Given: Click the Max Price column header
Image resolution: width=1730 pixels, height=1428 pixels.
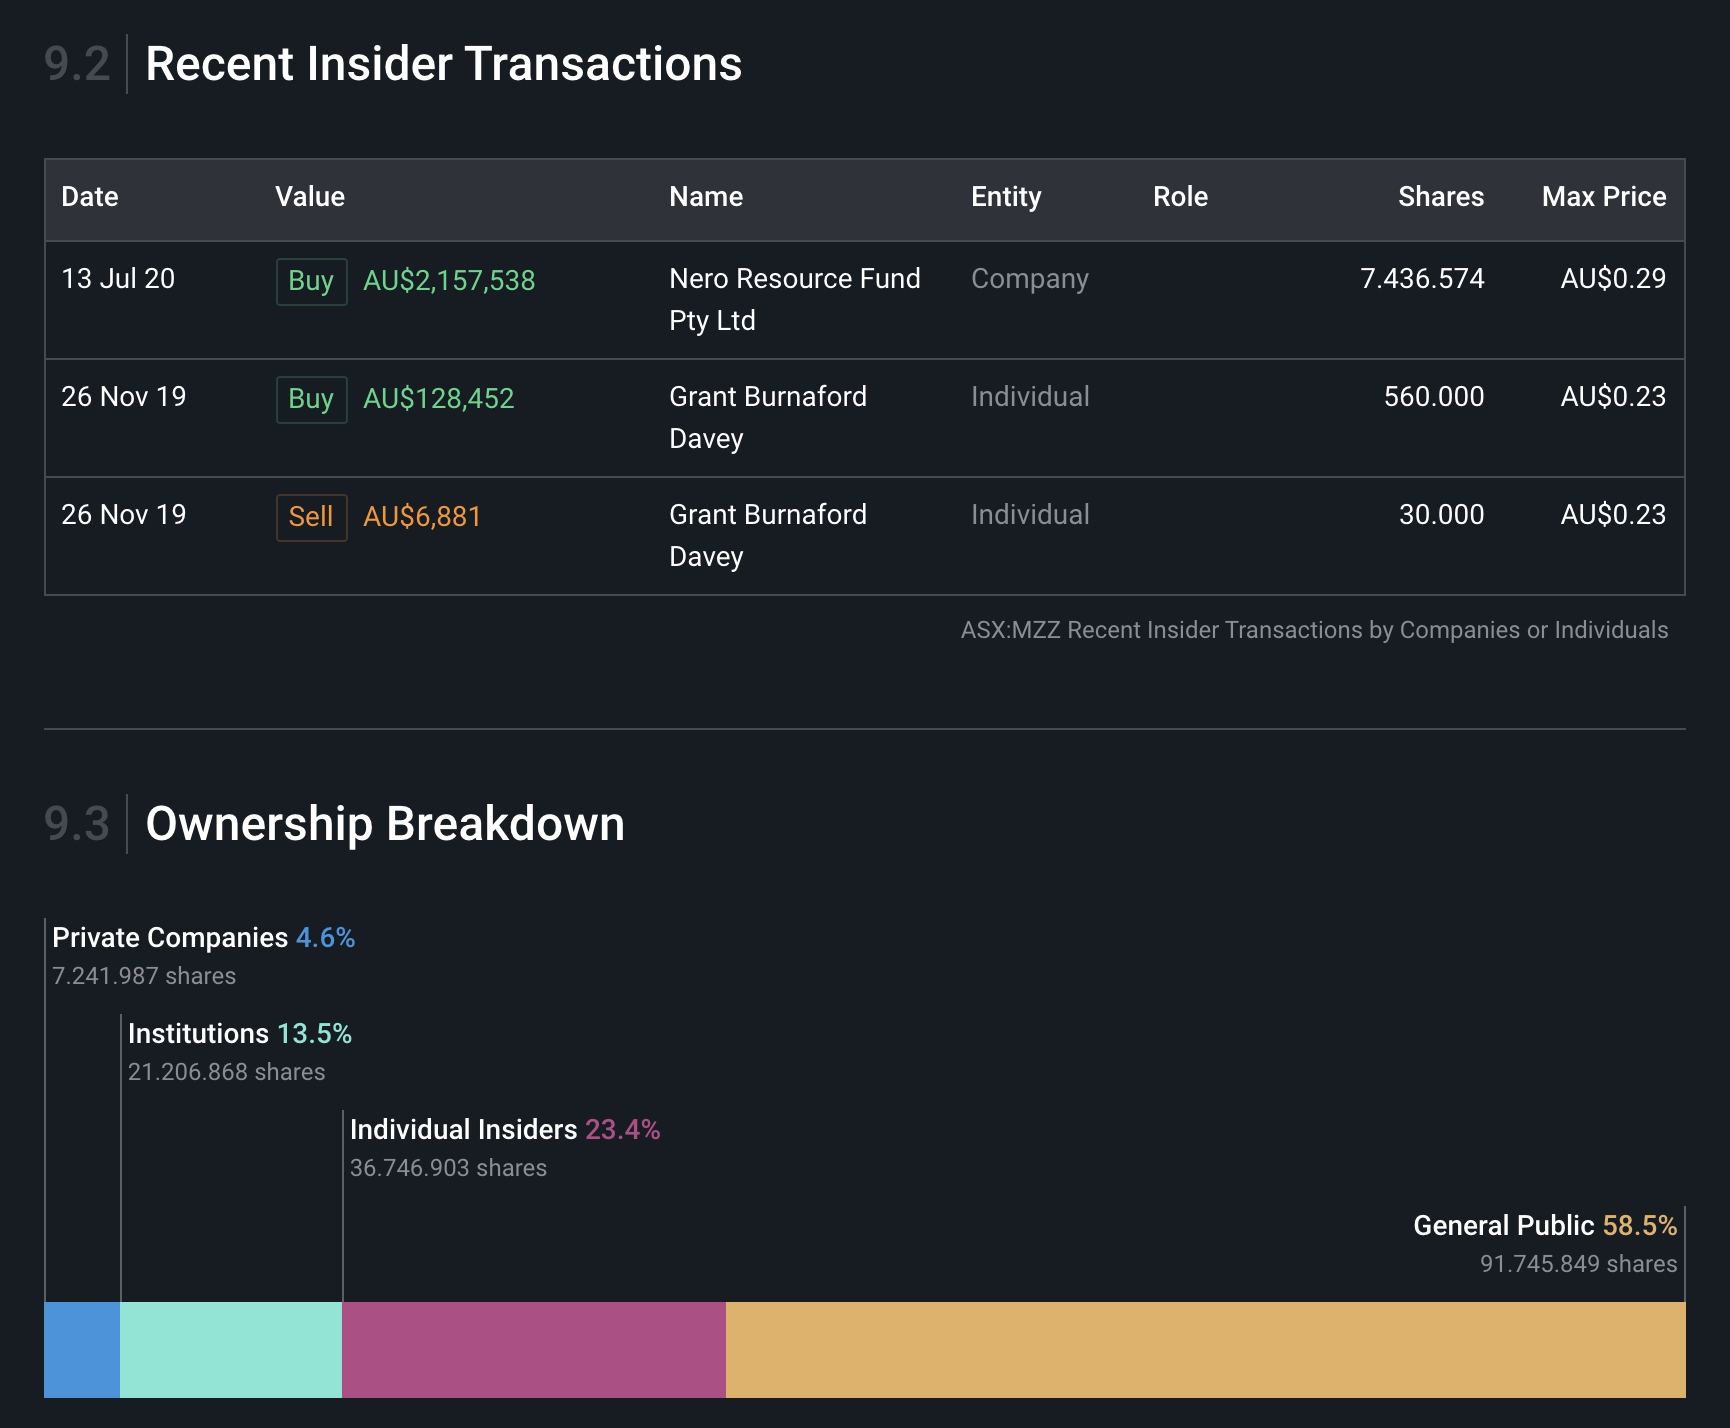Looking at the screenshot, I should (1603, 197).
